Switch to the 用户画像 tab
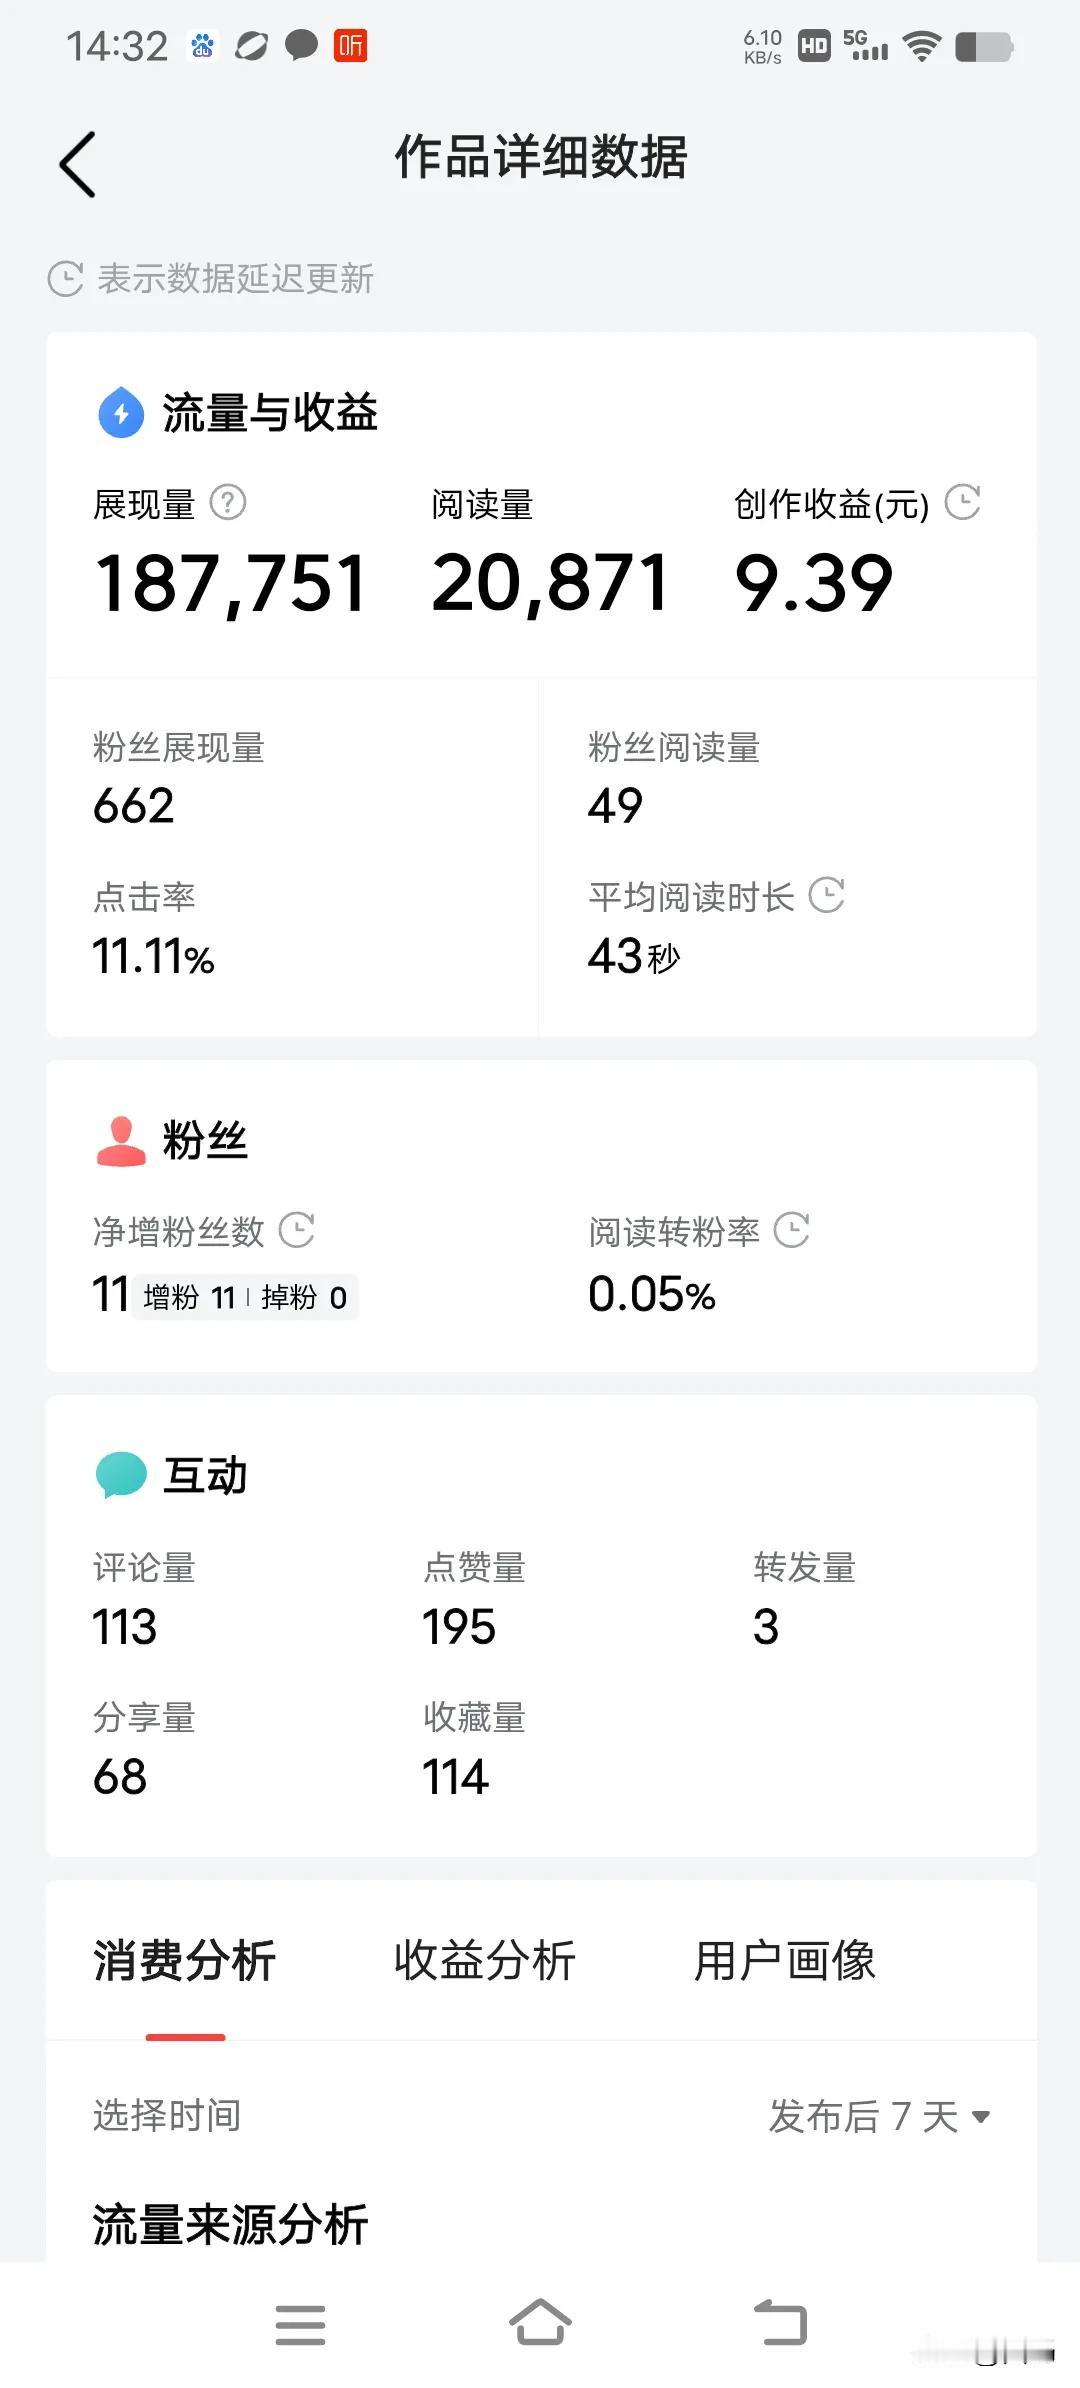The height and width of the screenshot is (2388, 1080). [785, 1960]
